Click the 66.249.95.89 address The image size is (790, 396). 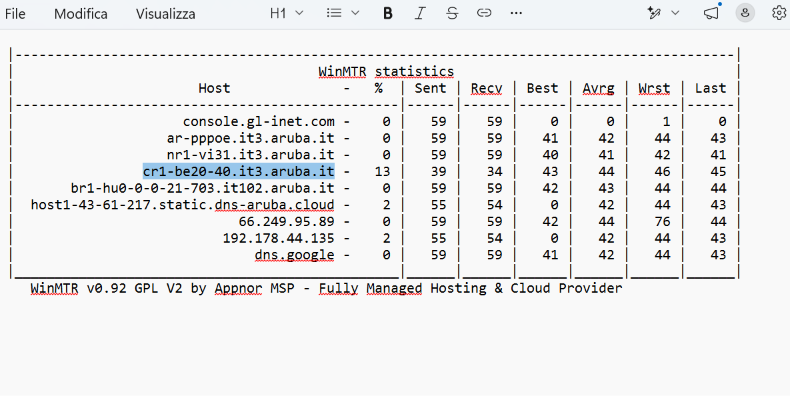pos(286,222)
